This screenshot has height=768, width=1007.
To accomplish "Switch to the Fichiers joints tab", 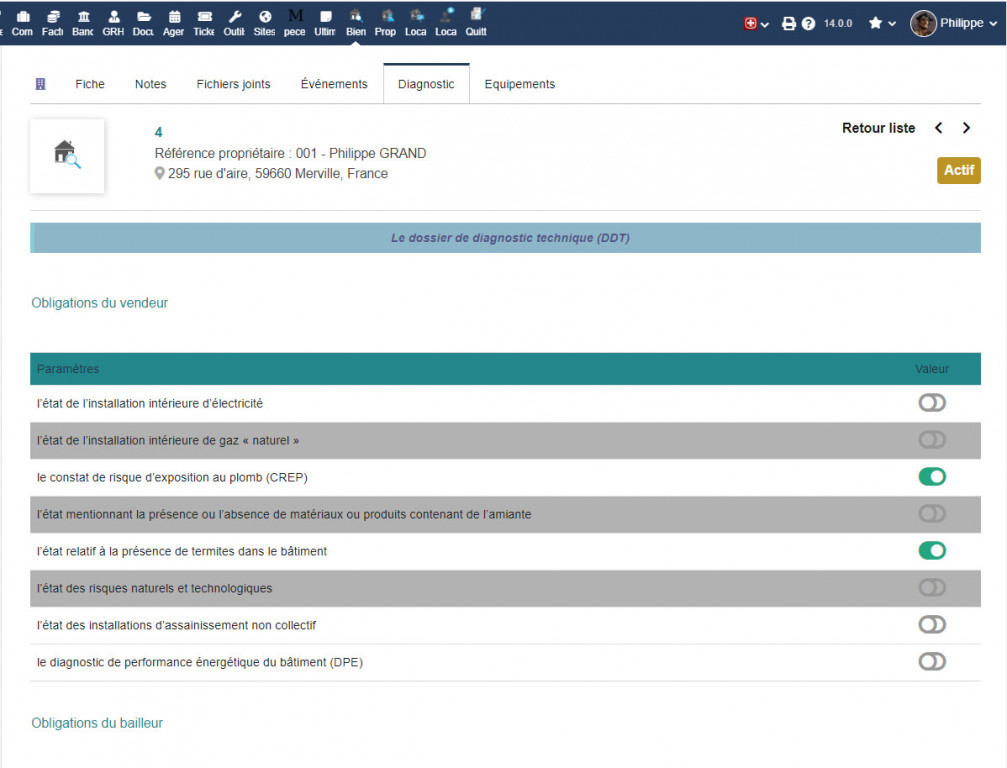I will click(233, 84).
